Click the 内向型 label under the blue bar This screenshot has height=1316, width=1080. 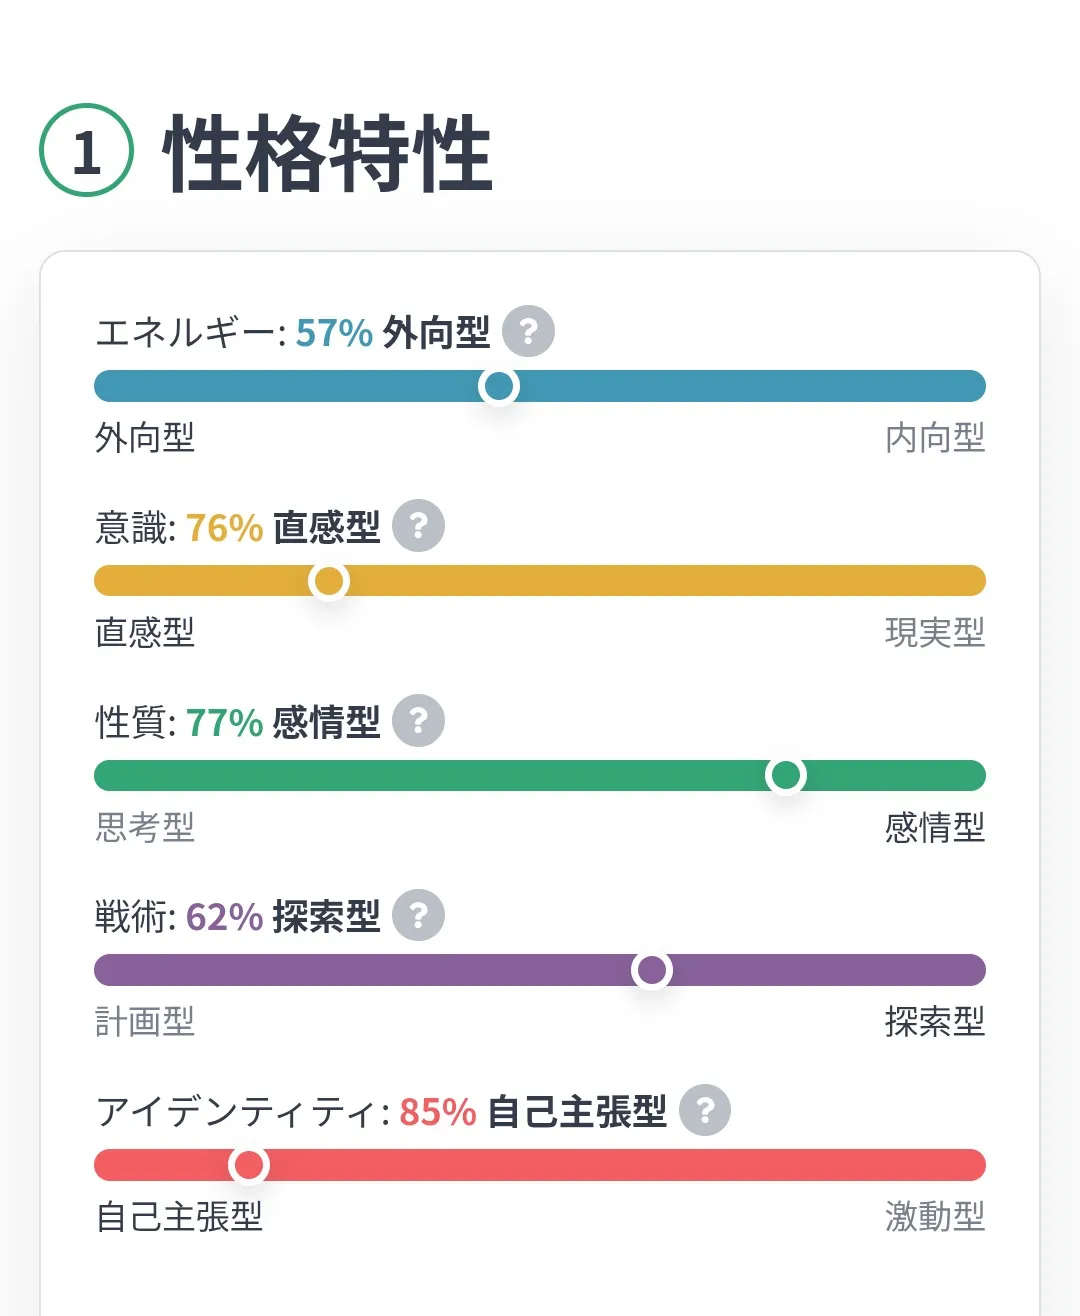point(935,438)
